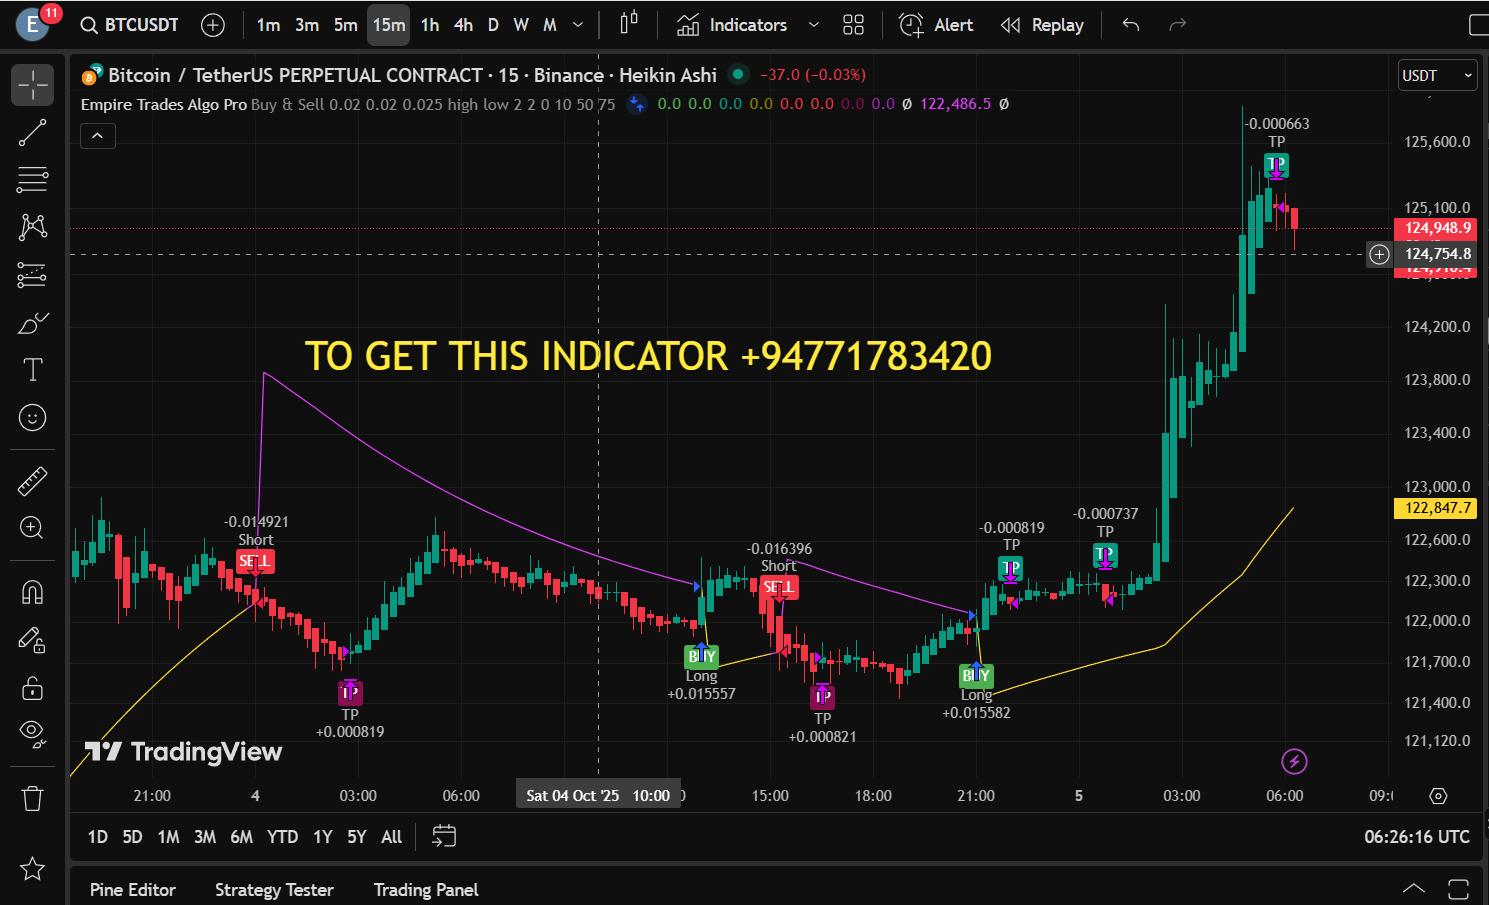Create an Alert

click(936, 25)
